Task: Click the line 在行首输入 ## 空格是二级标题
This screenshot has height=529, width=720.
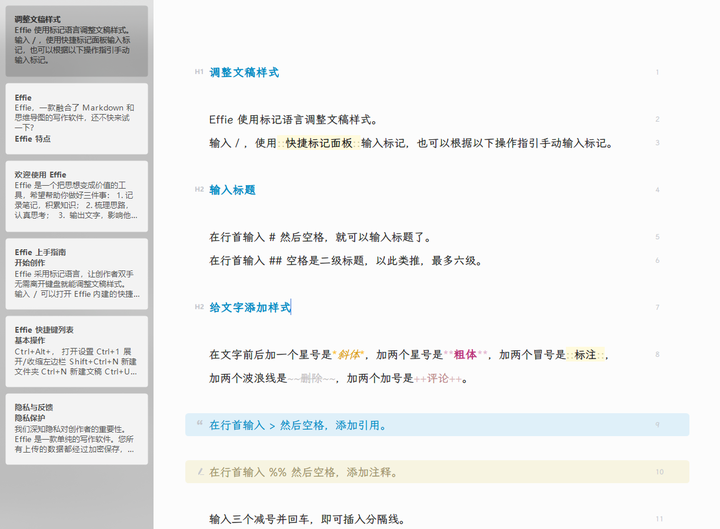Action: [x=346, y=261]
